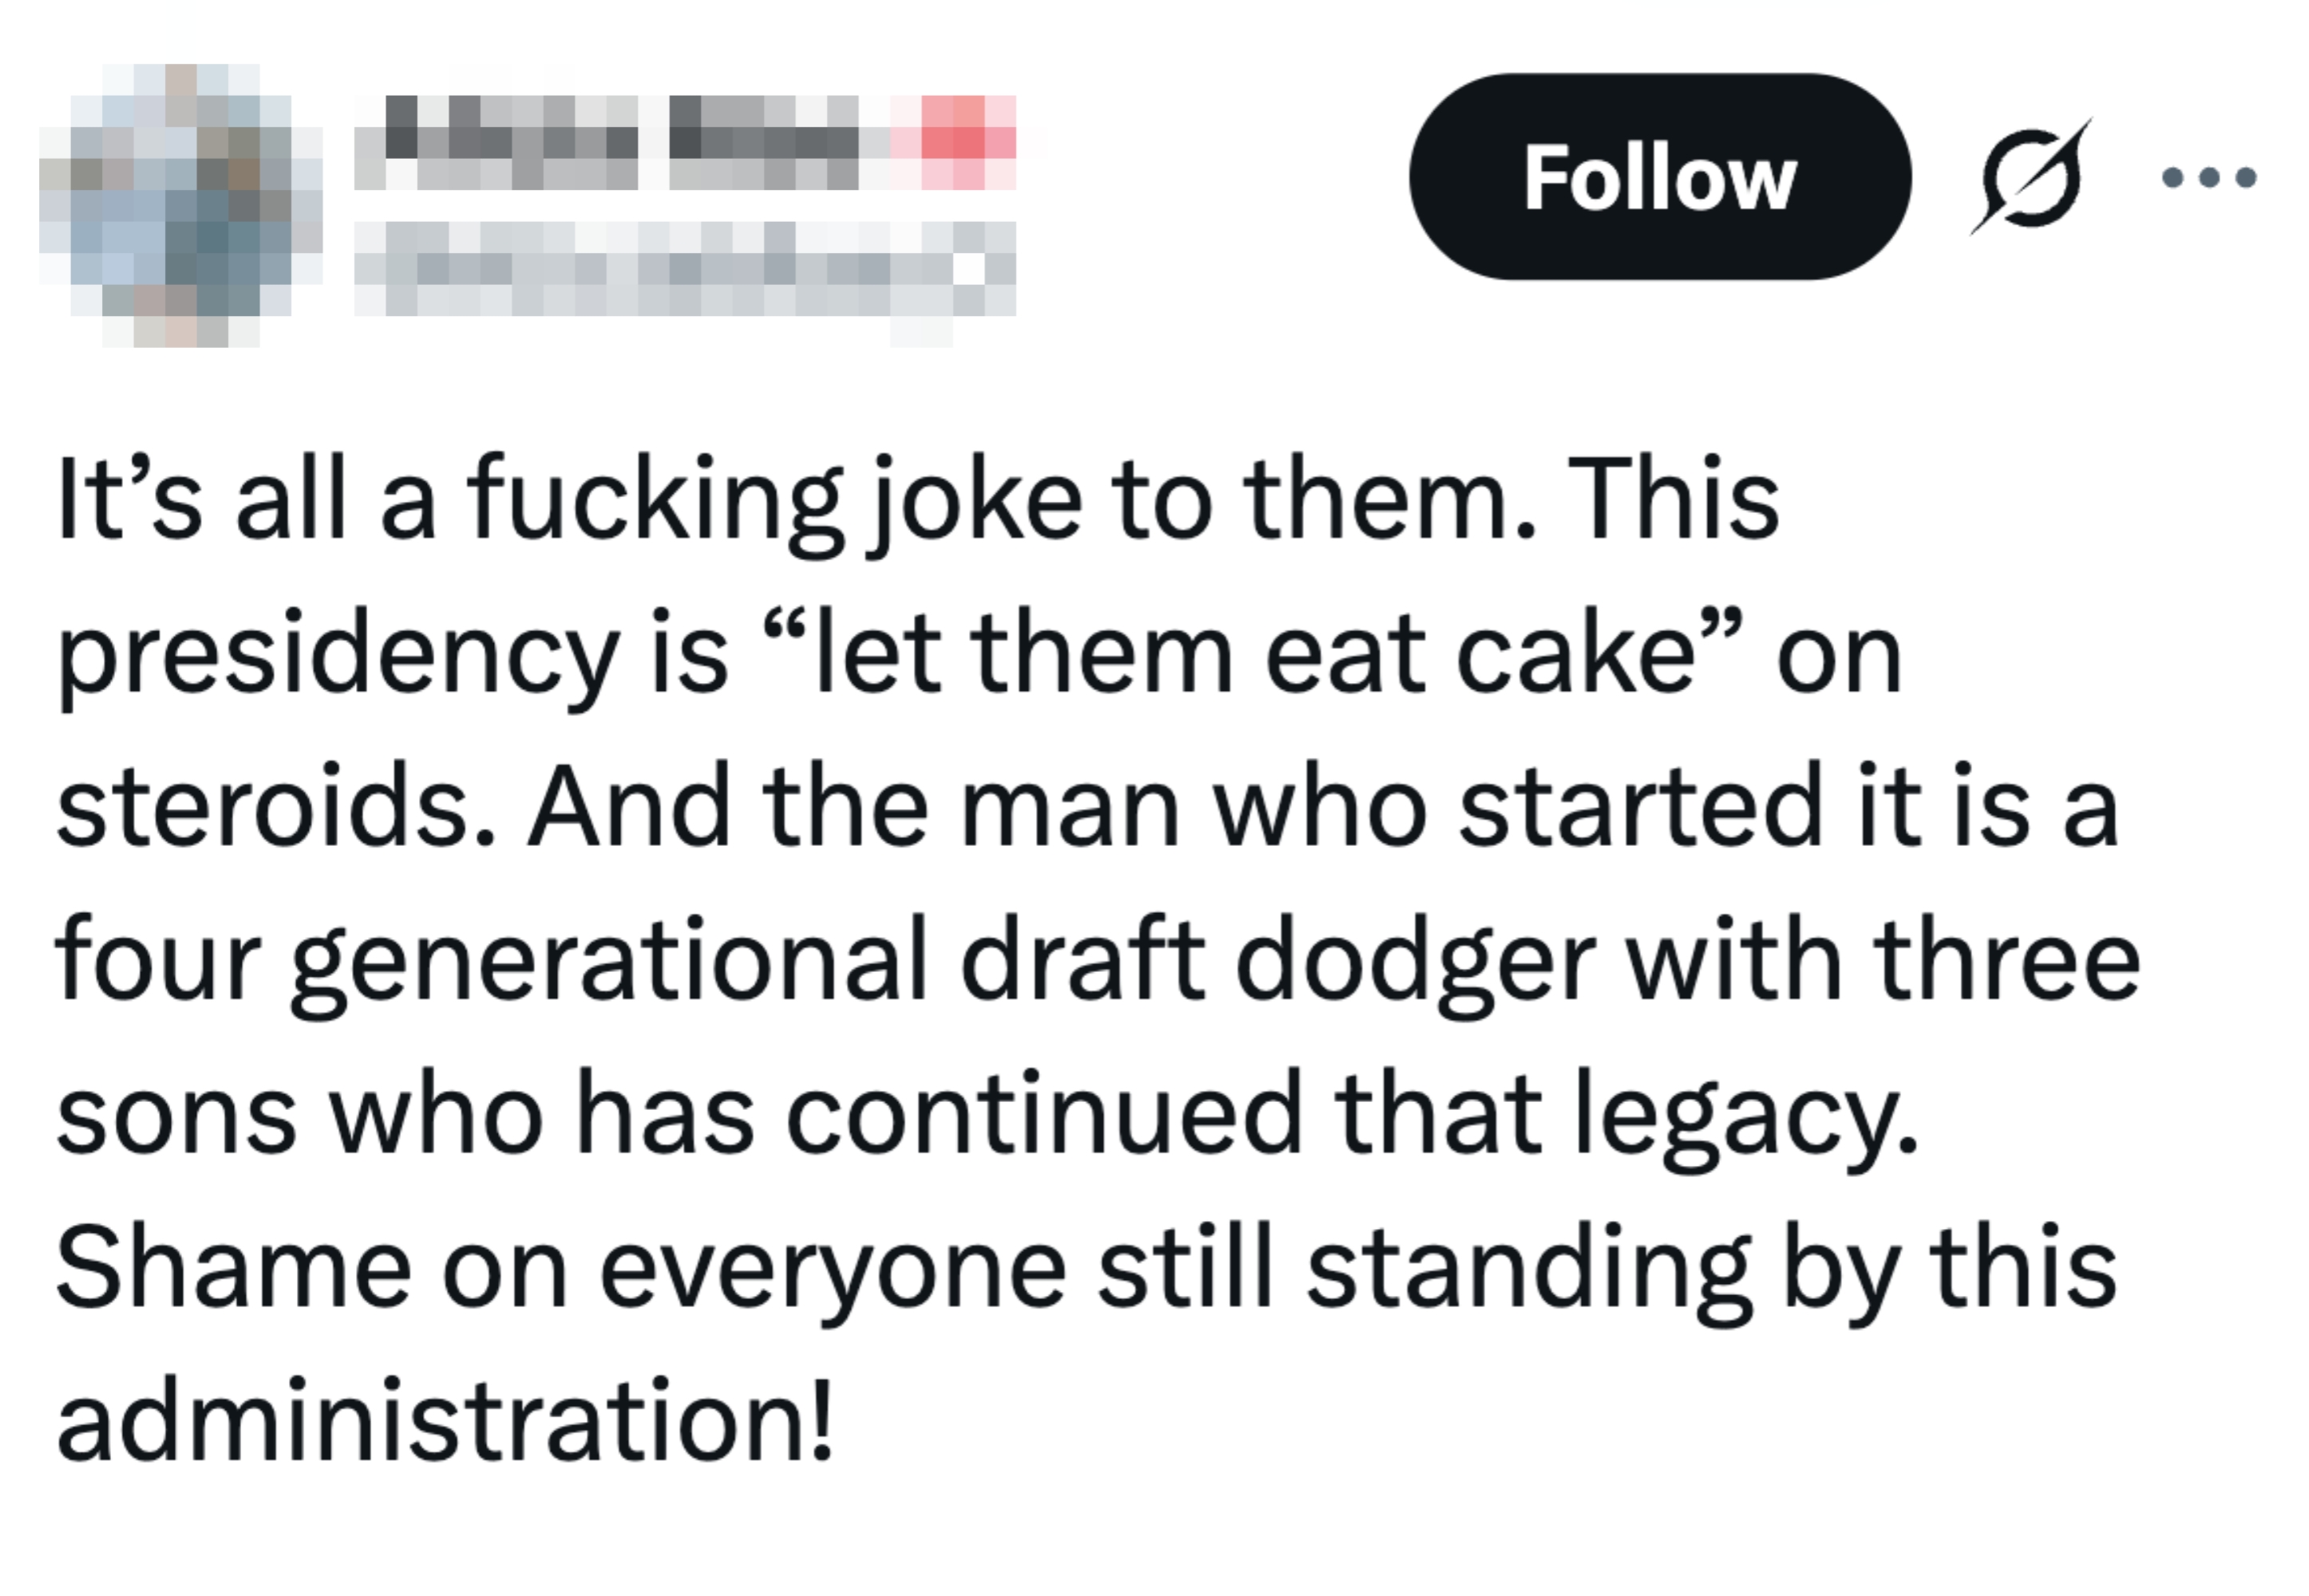Open Grok explain-post icon
This screenshot has width=2309, height=1596.
(x=2029, y=177)
